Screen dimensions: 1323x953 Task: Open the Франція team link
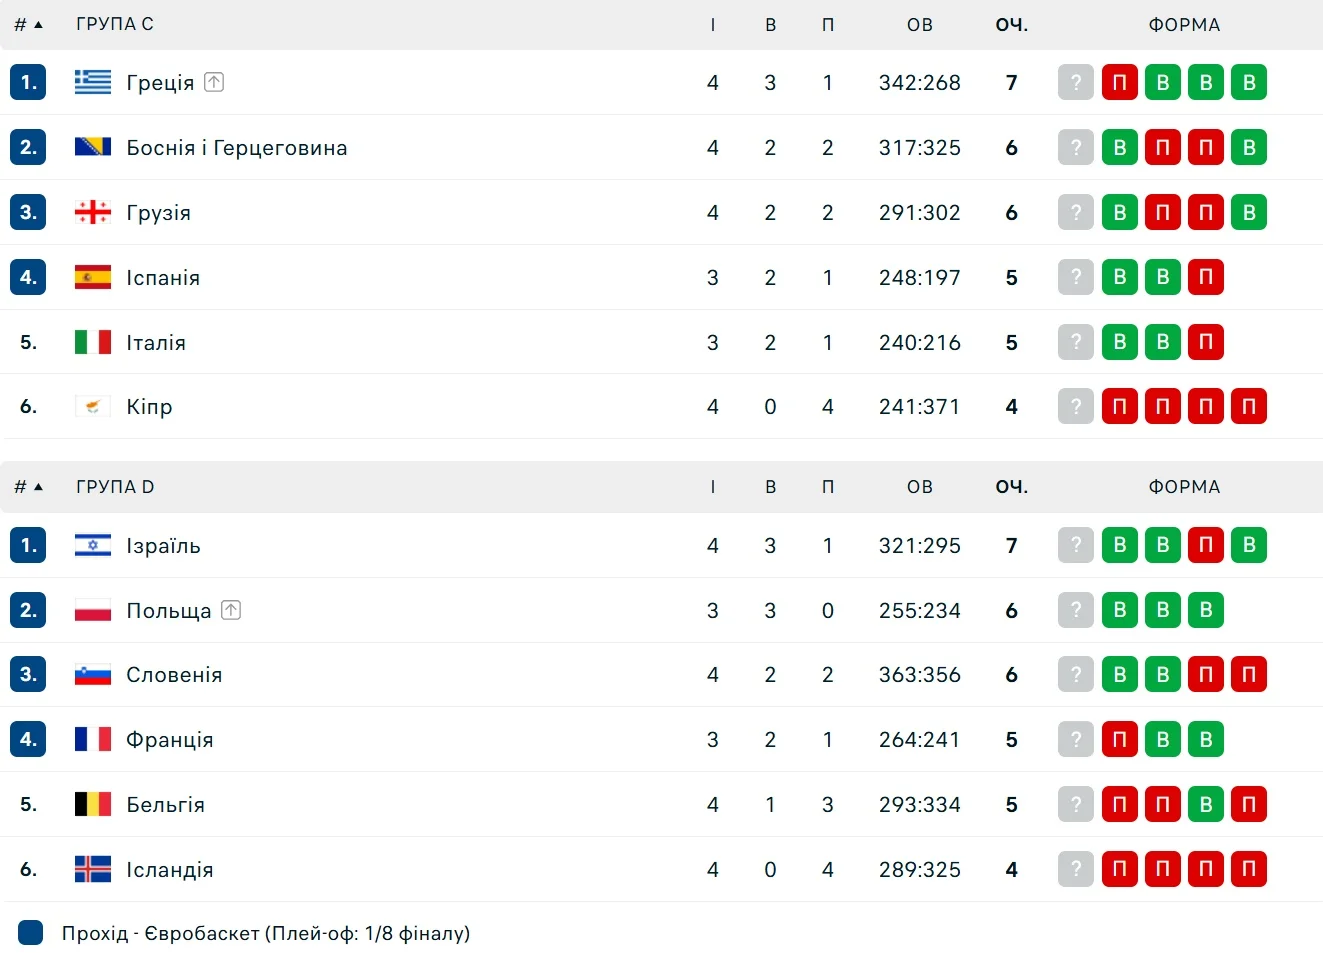[169, 740]
